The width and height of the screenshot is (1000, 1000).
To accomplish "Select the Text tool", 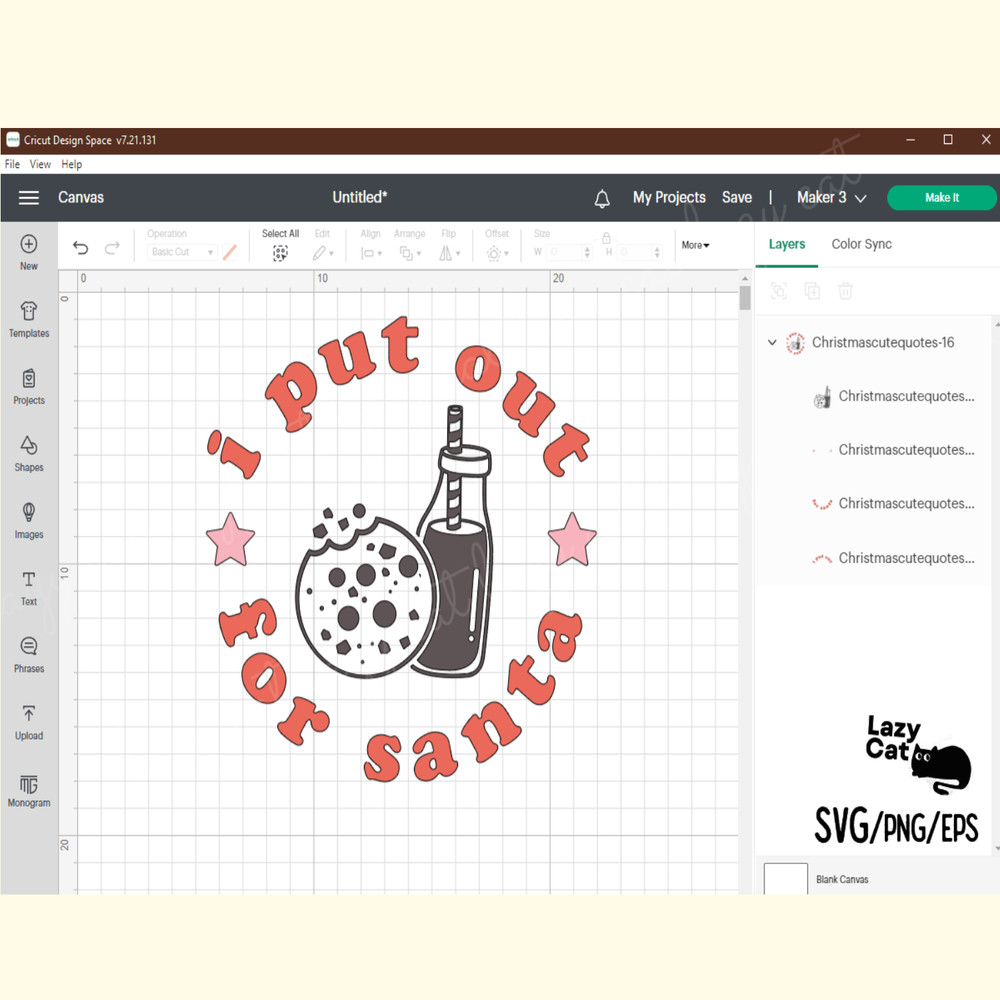I will point(29,580).
